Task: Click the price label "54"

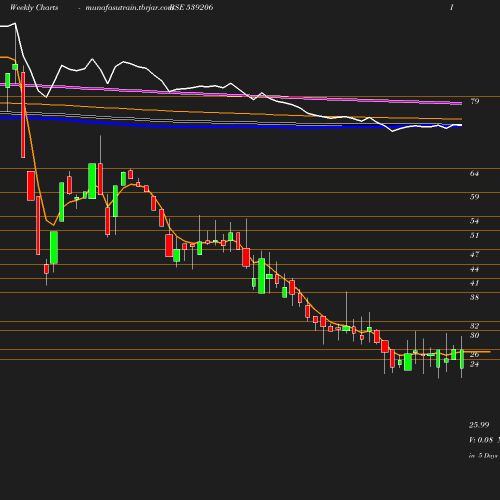Action: click(475, 221)
